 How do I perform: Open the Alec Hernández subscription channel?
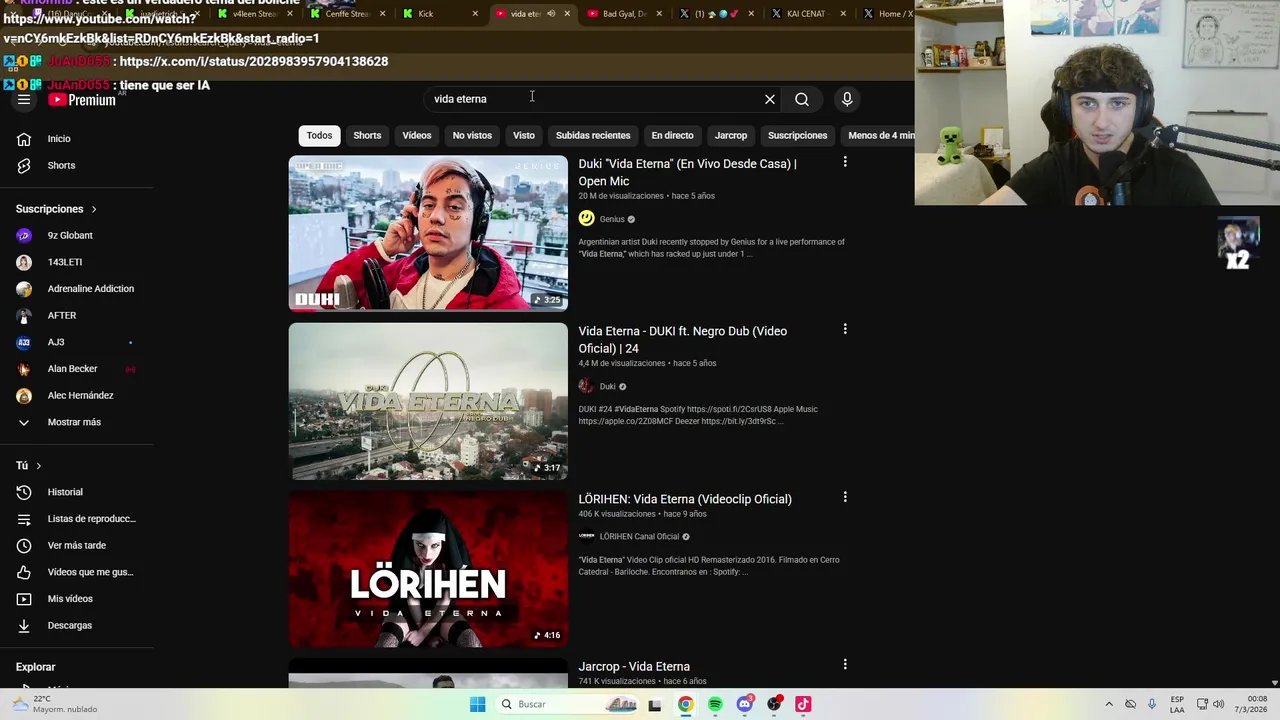coord(75,395)
